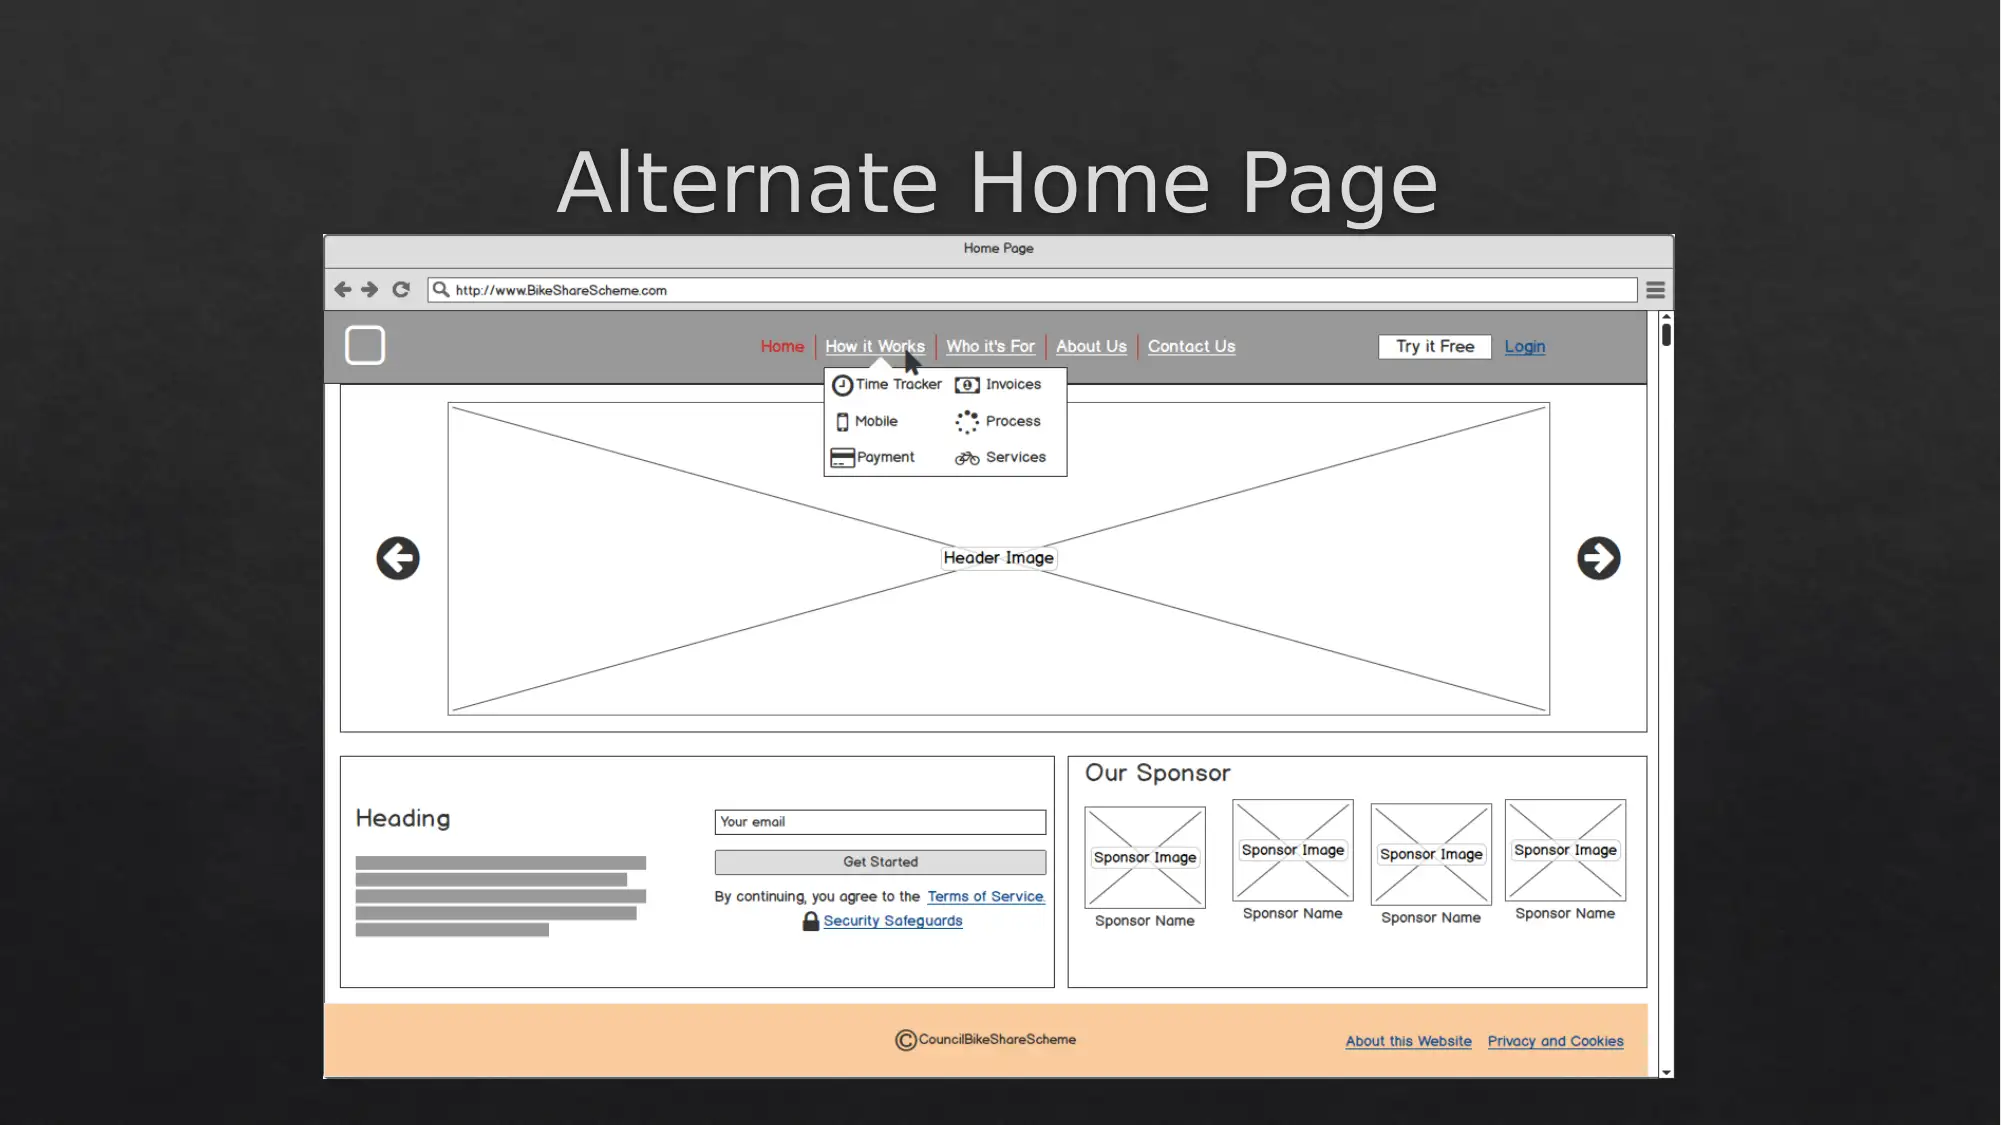Open the Who it's For navigation menu
Screen dimensions: 2001x1125
click(x=990, y=346)
